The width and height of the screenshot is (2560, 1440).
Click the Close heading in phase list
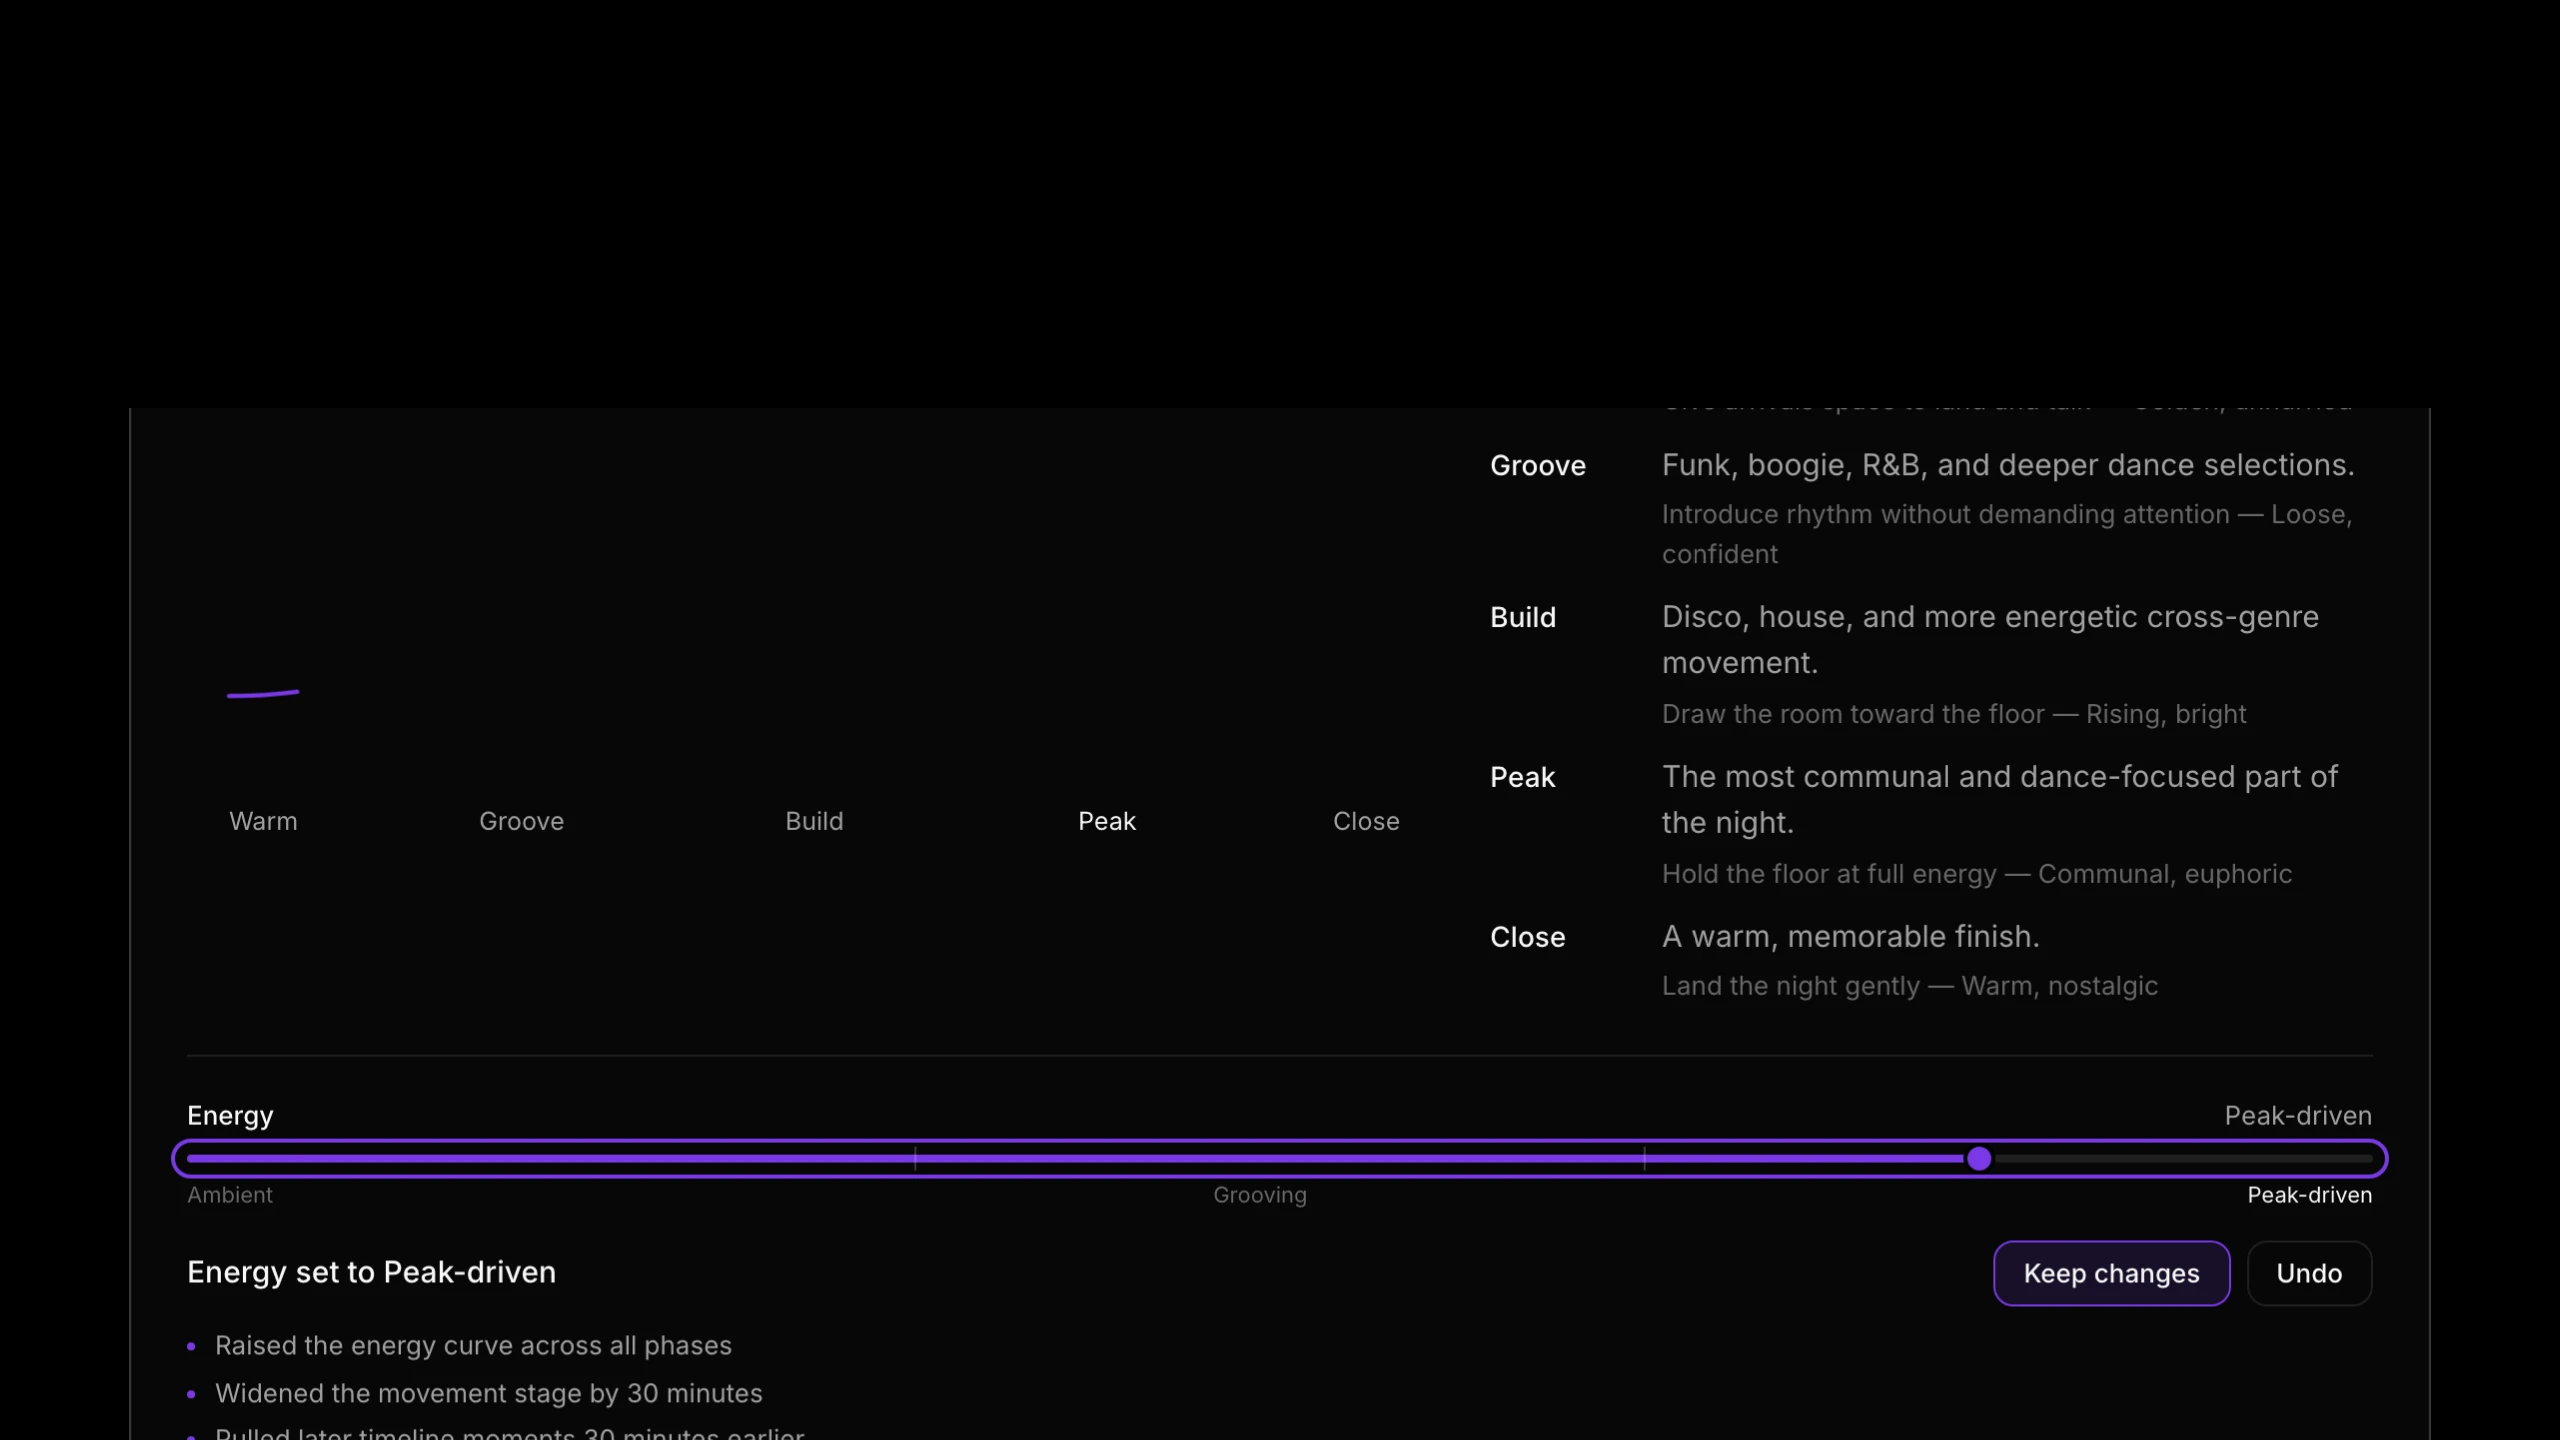tap(1527, 938)
